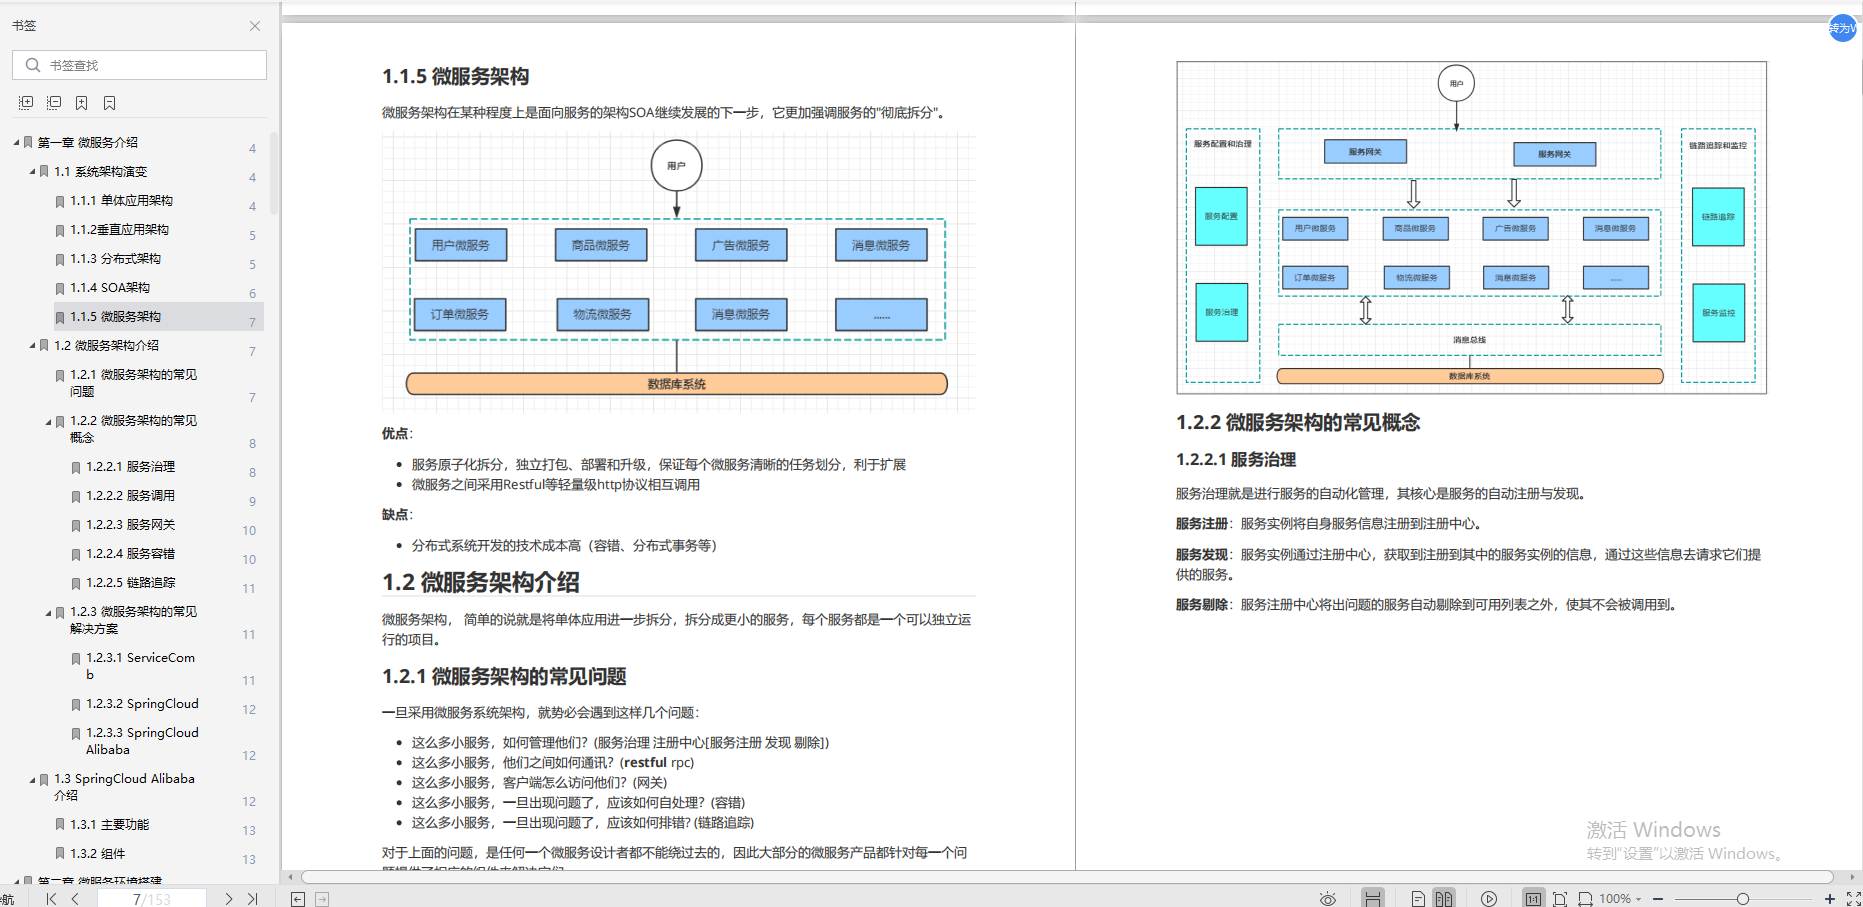This screenshot has width=1863, height=907.
Task: Open bookmark 1.1.1 单体应用架构
Action: point(121,200)
